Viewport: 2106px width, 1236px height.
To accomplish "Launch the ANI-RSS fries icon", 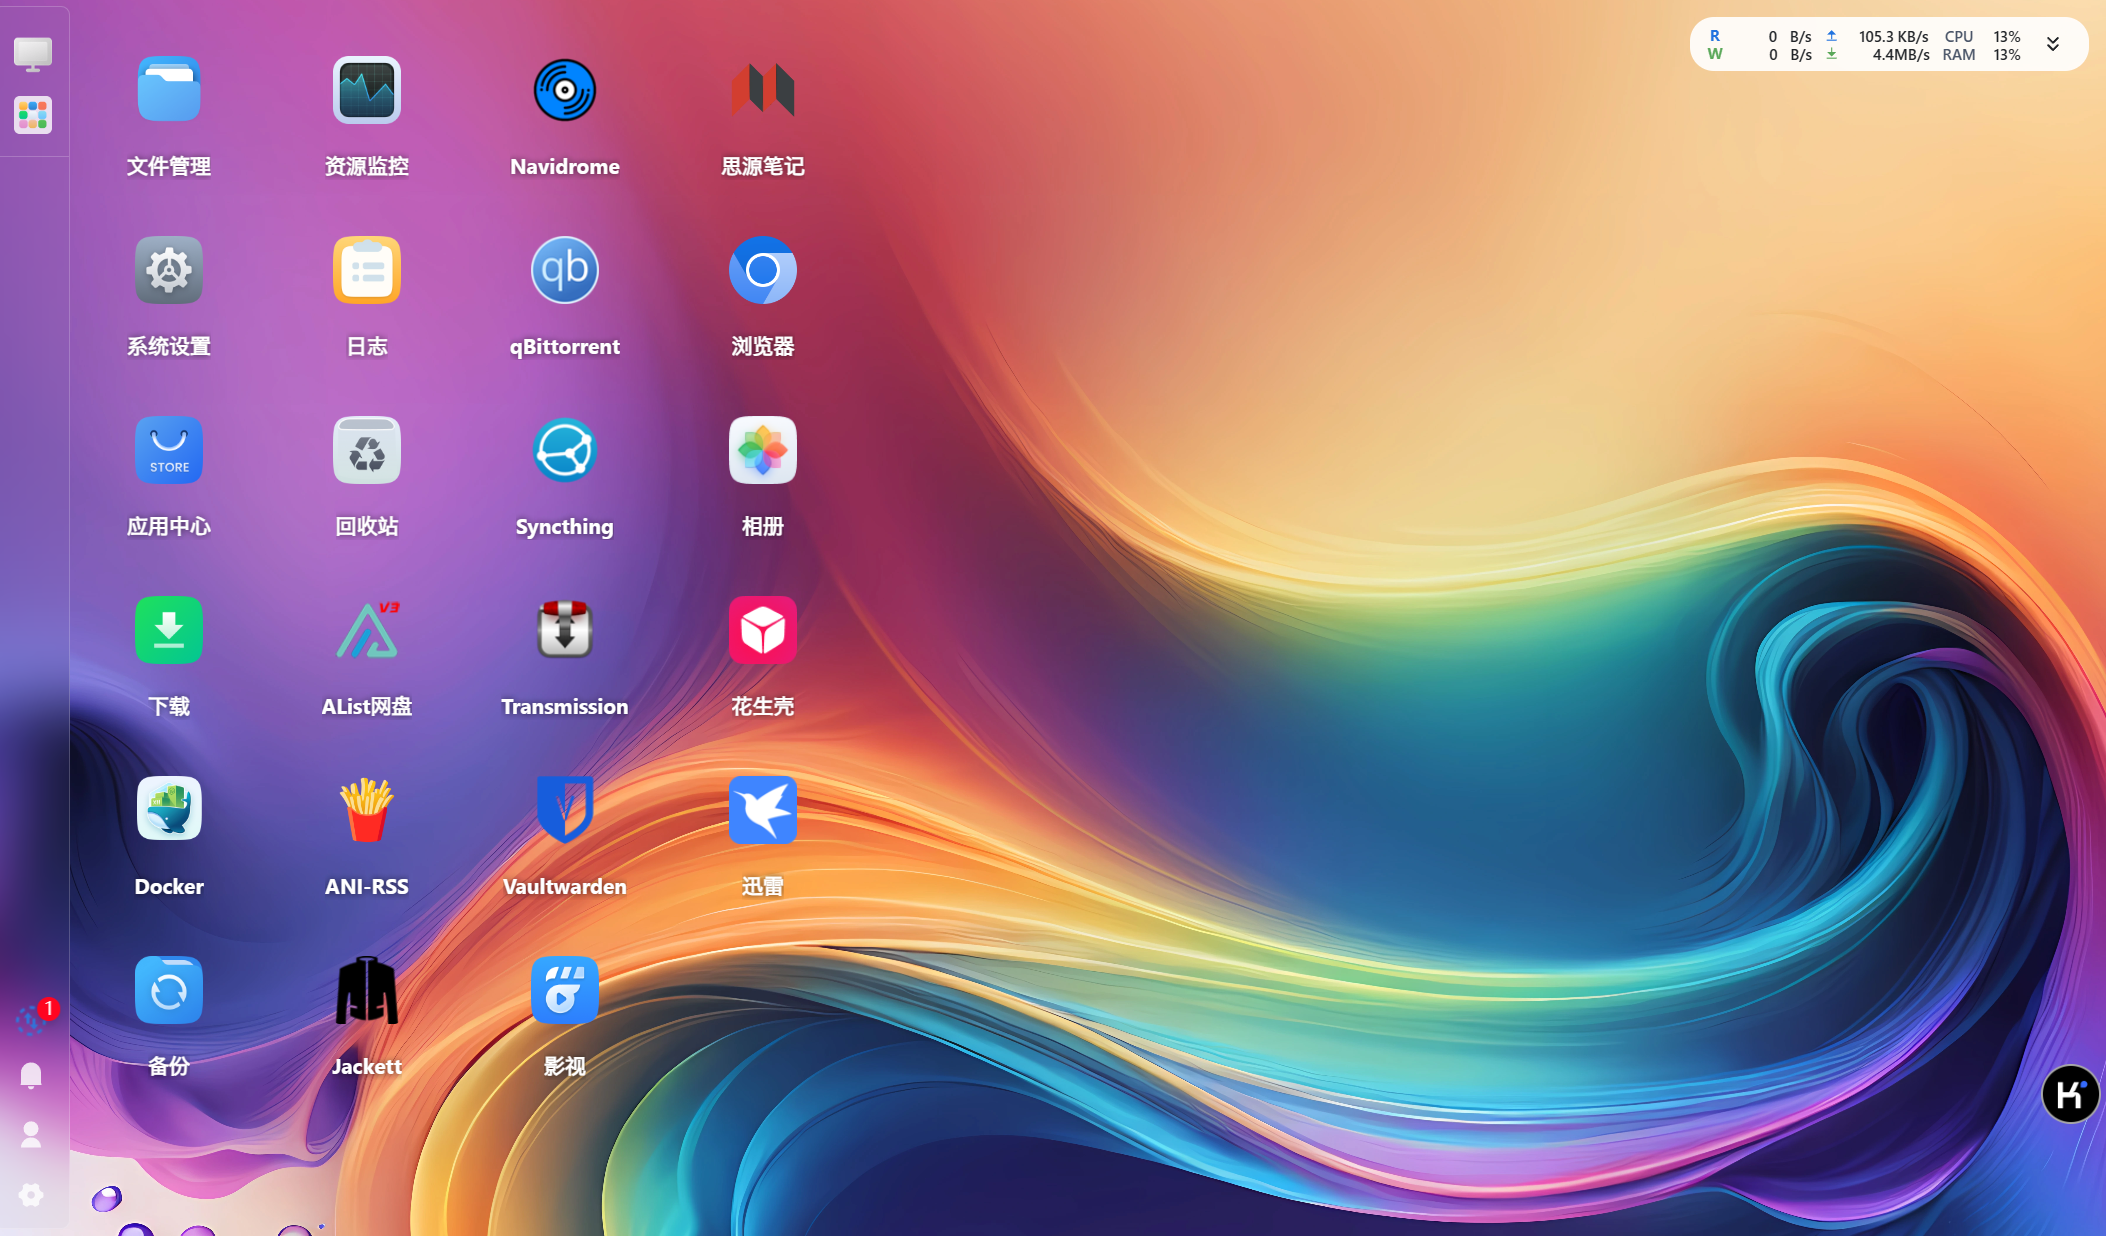I will pos(366,811).
